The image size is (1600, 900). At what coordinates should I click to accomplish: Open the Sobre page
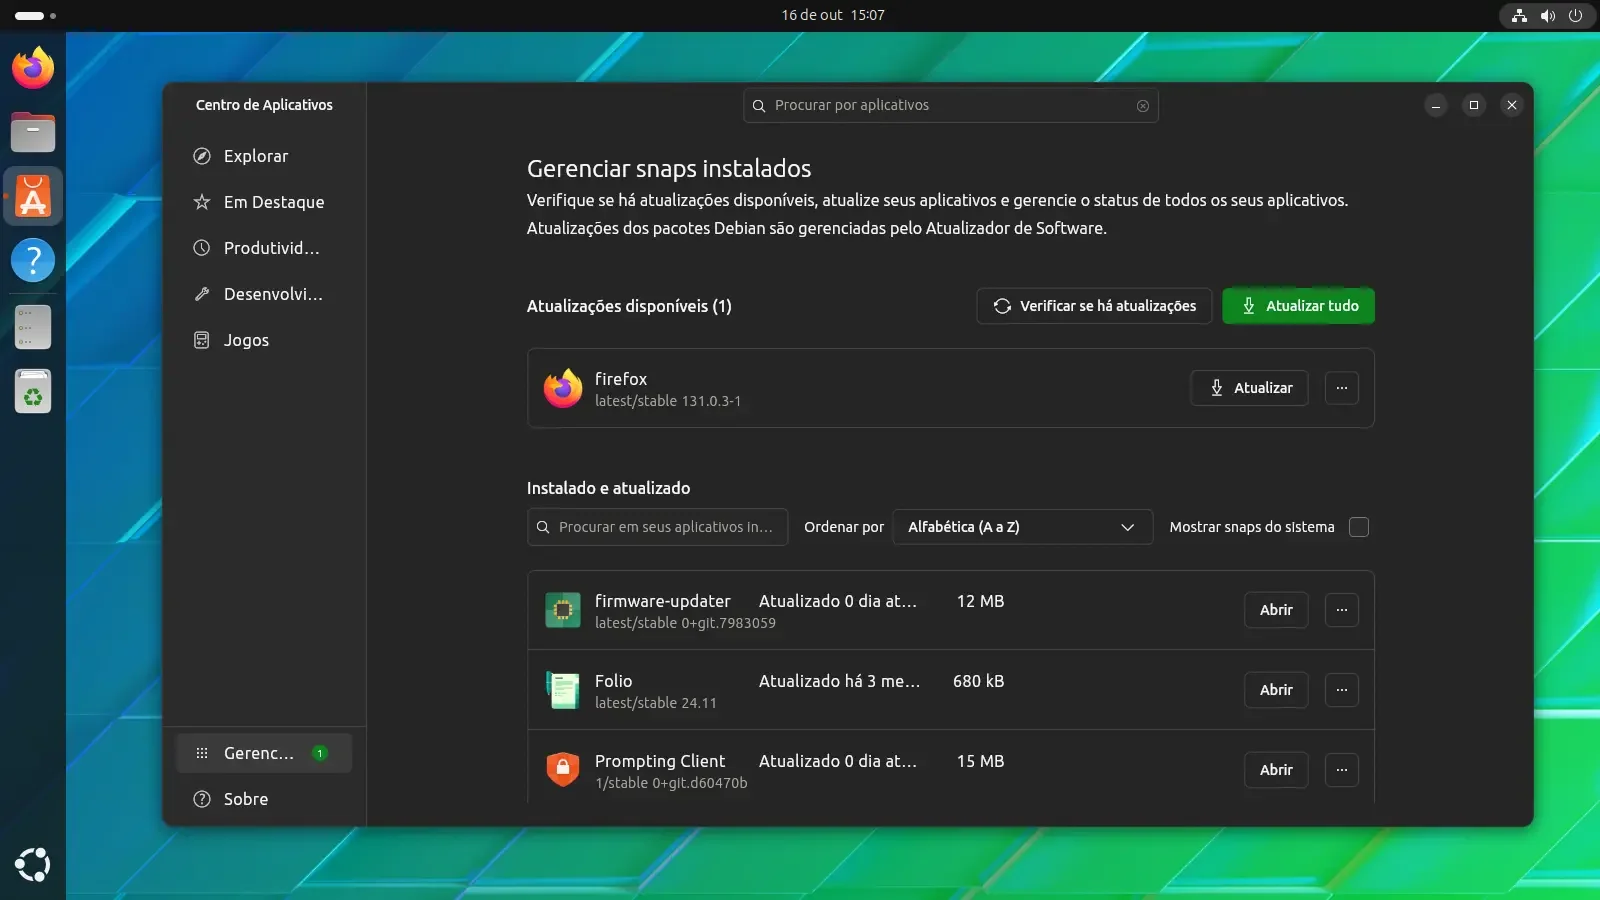click(264, 799)
